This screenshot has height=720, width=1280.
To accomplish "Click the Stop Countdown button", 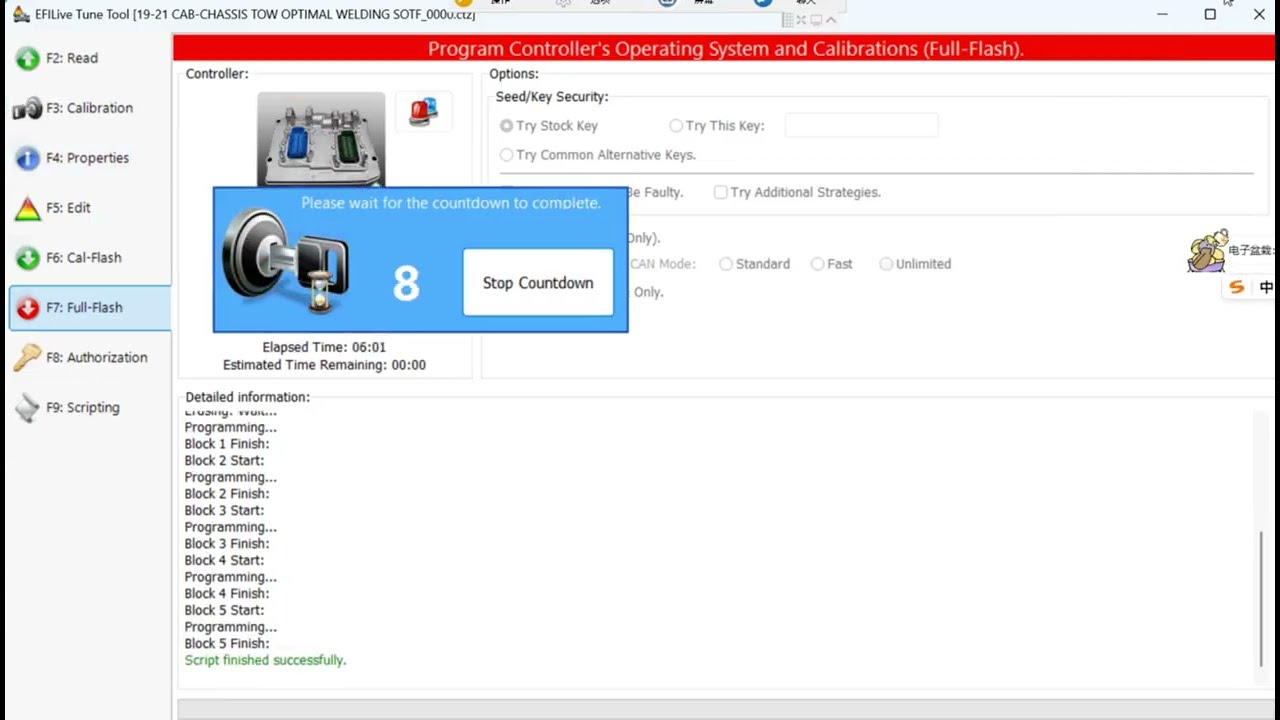I will 538,283.
